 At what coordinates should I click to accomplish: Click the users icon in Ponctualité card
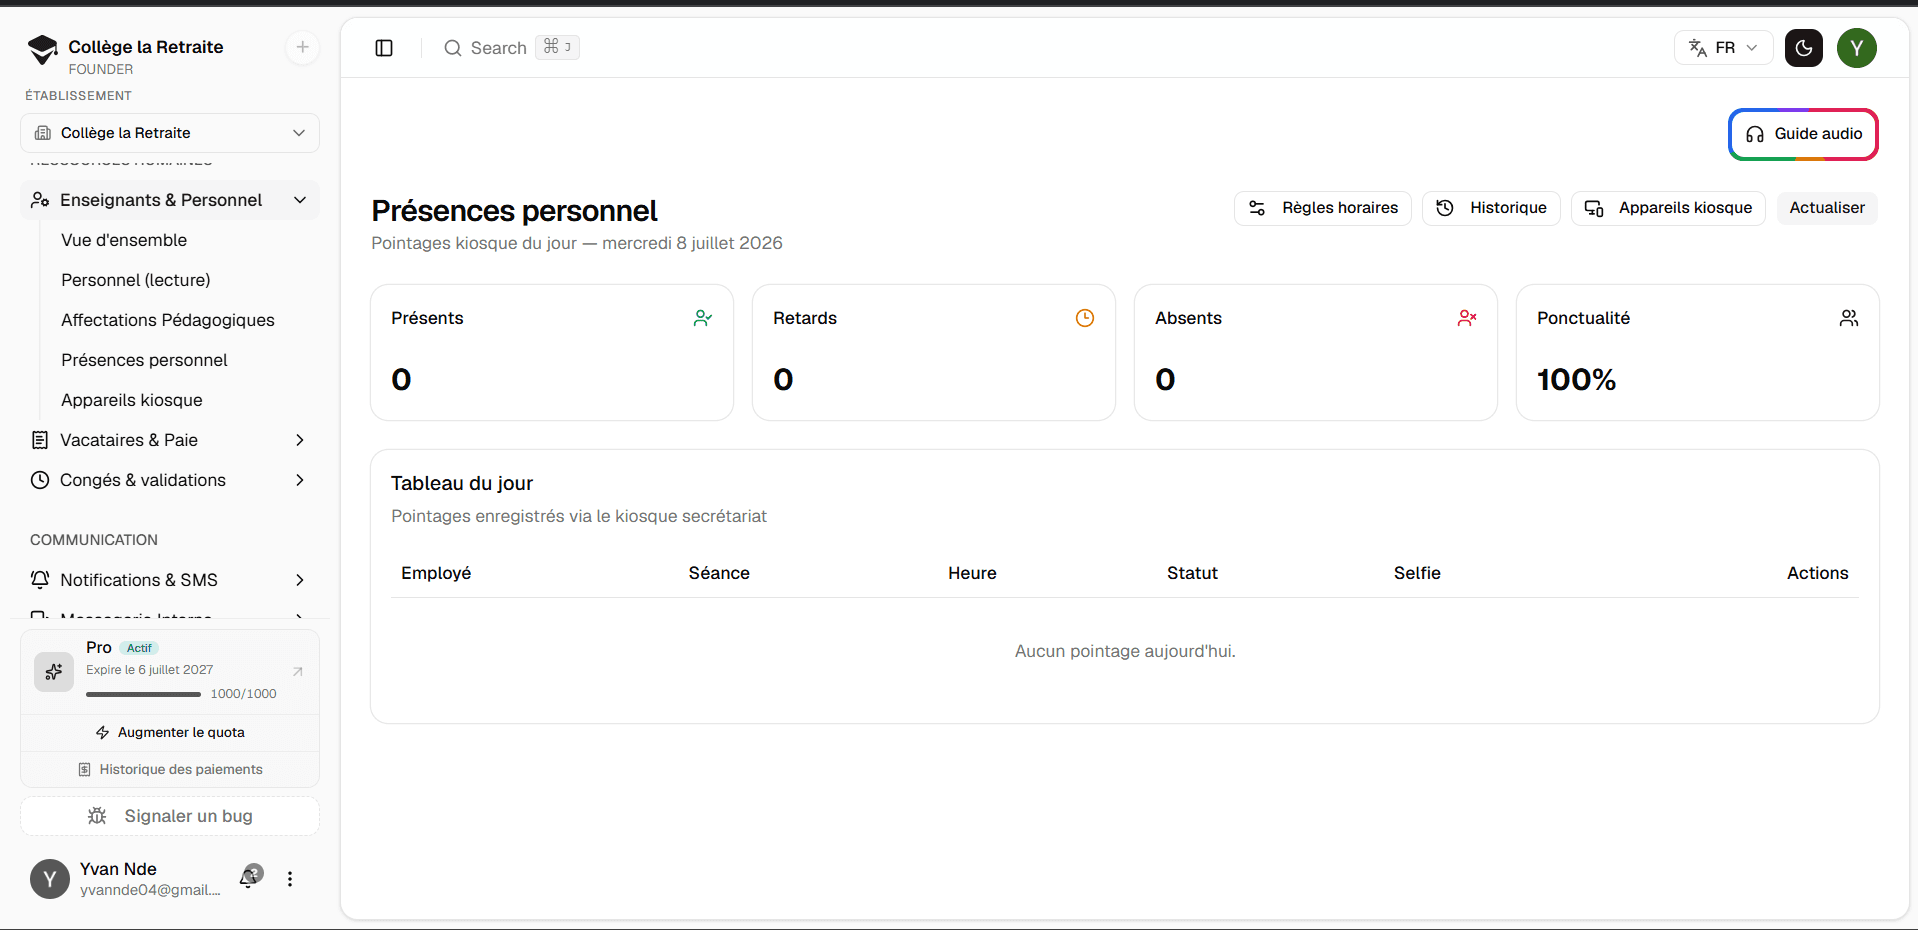point(1849,318)
